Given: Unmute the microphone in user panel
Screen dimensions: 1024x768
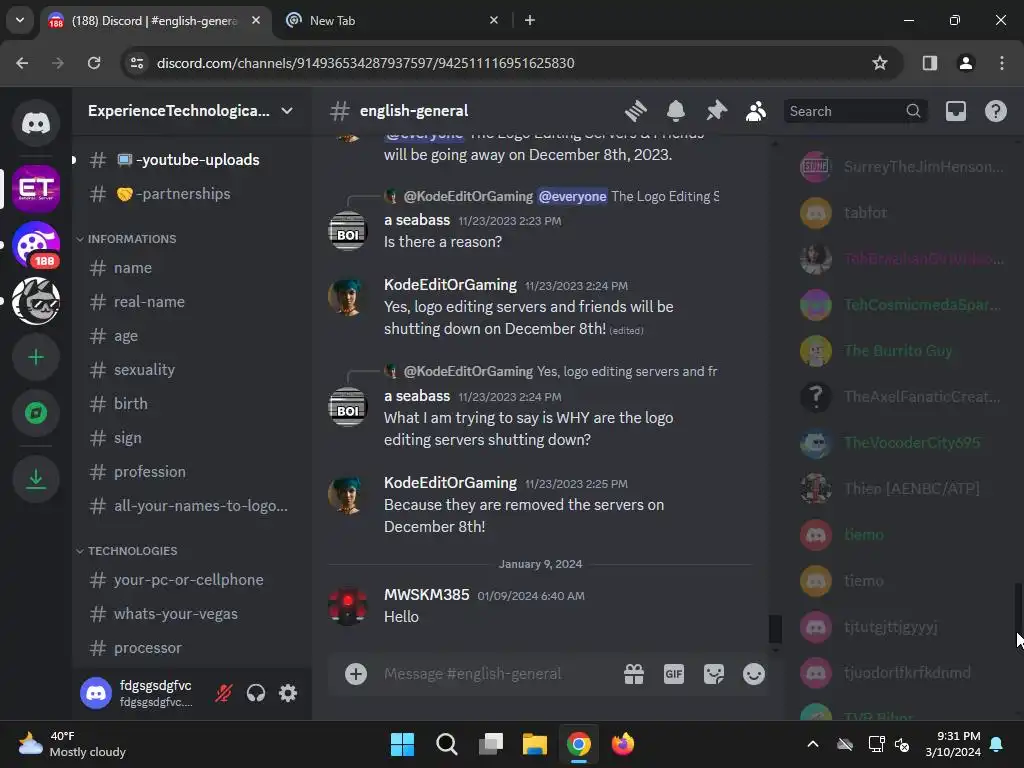Looking at the screenshot, I should [223, 693].
